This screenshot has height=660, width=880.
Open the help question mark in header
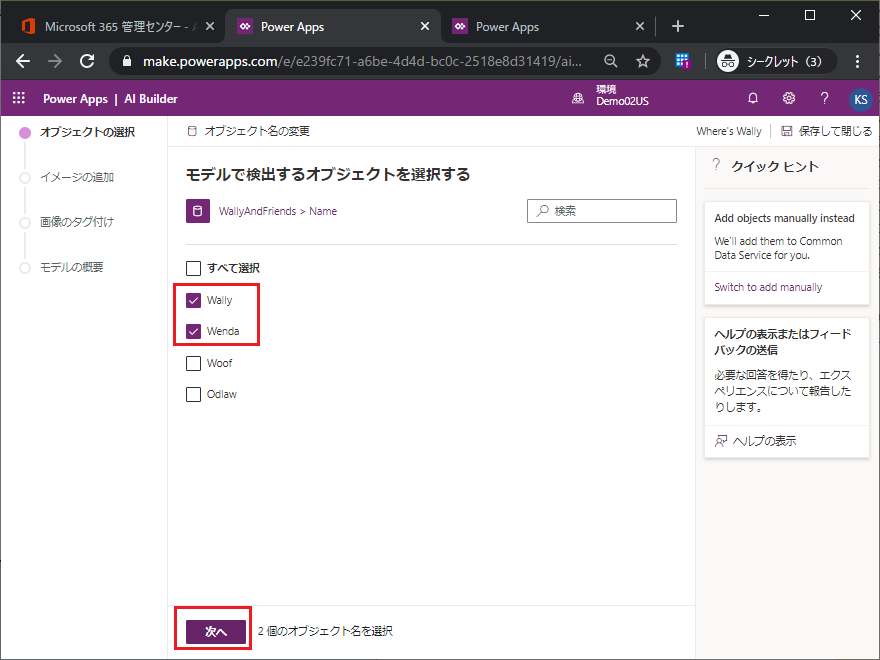point(824,98)
